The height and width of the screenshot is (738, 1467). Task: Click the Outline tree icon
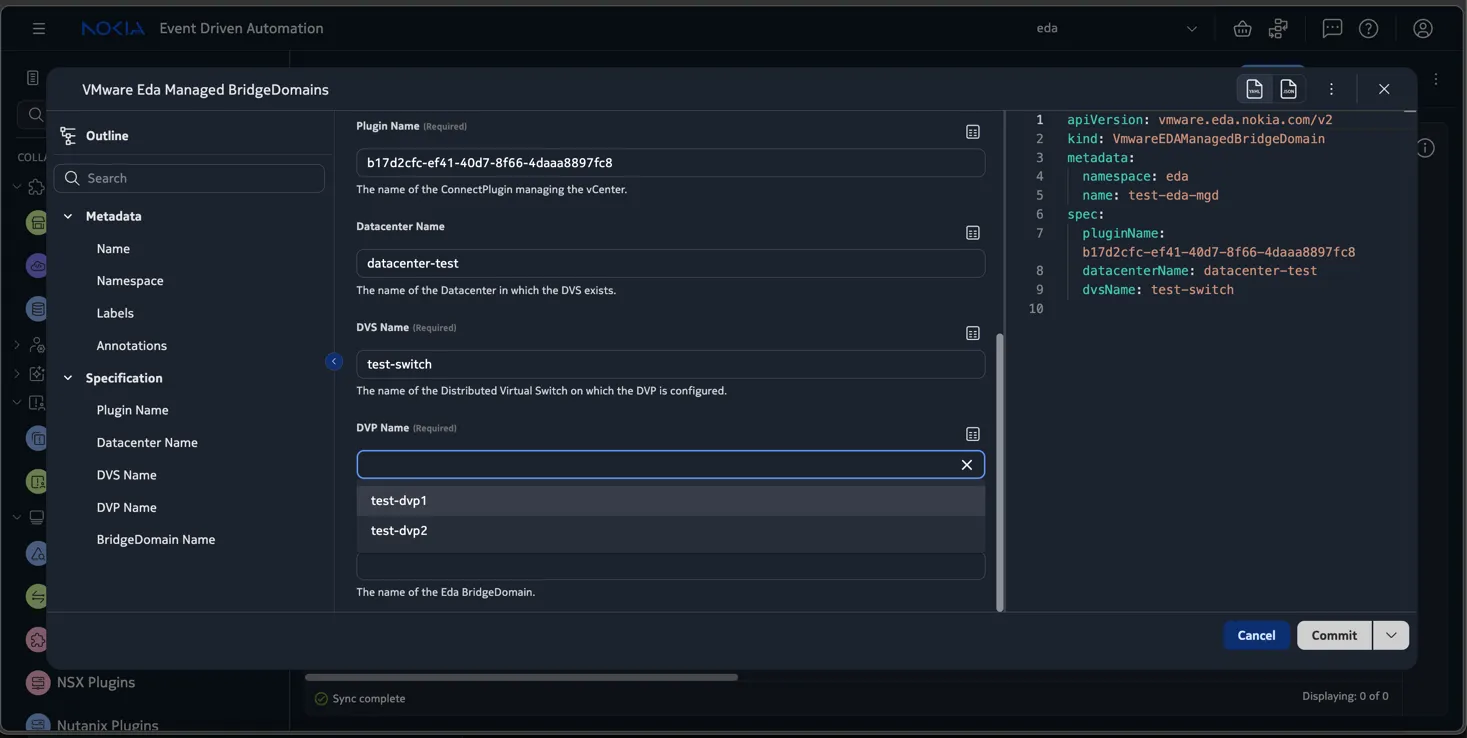[x=68, y=135]
